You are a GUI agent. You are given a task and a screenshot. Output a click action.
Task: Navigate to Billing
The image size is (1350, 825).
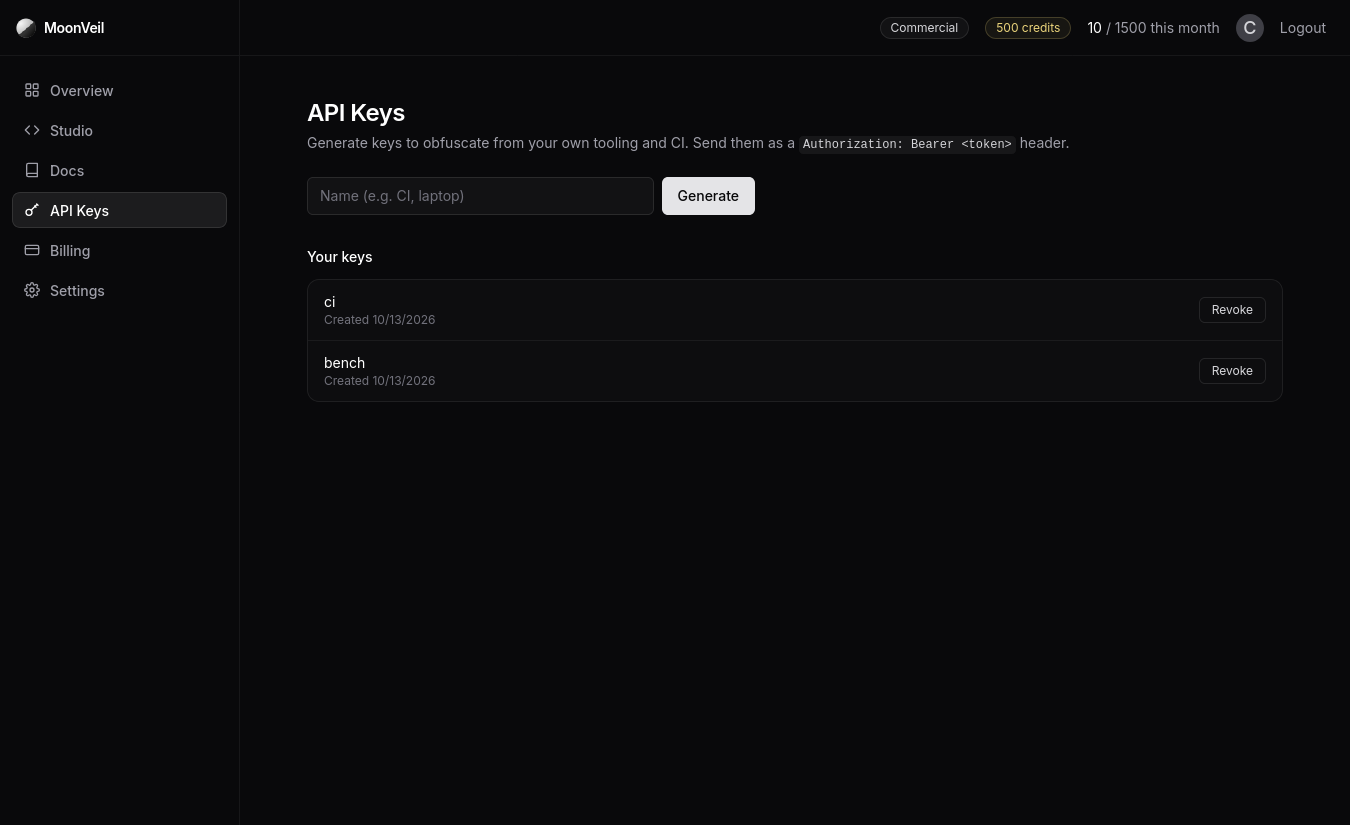pos(119,250)
